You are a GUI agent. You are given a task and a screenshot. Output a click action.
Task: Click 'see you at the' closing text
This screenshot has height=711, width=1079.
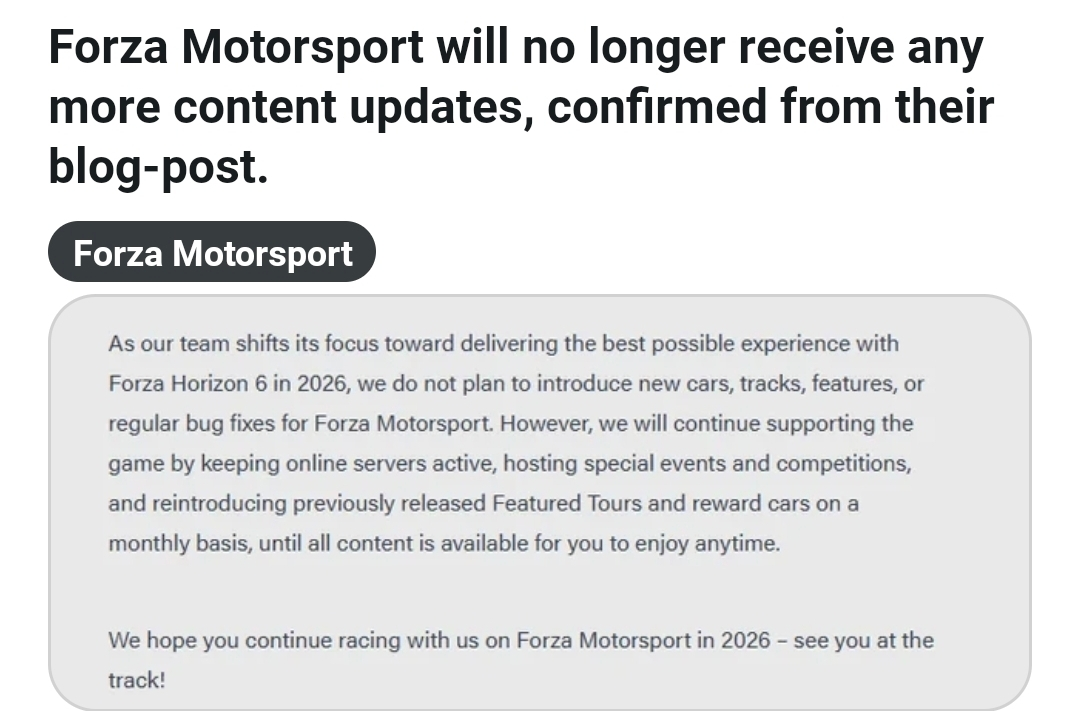[864, 640]
